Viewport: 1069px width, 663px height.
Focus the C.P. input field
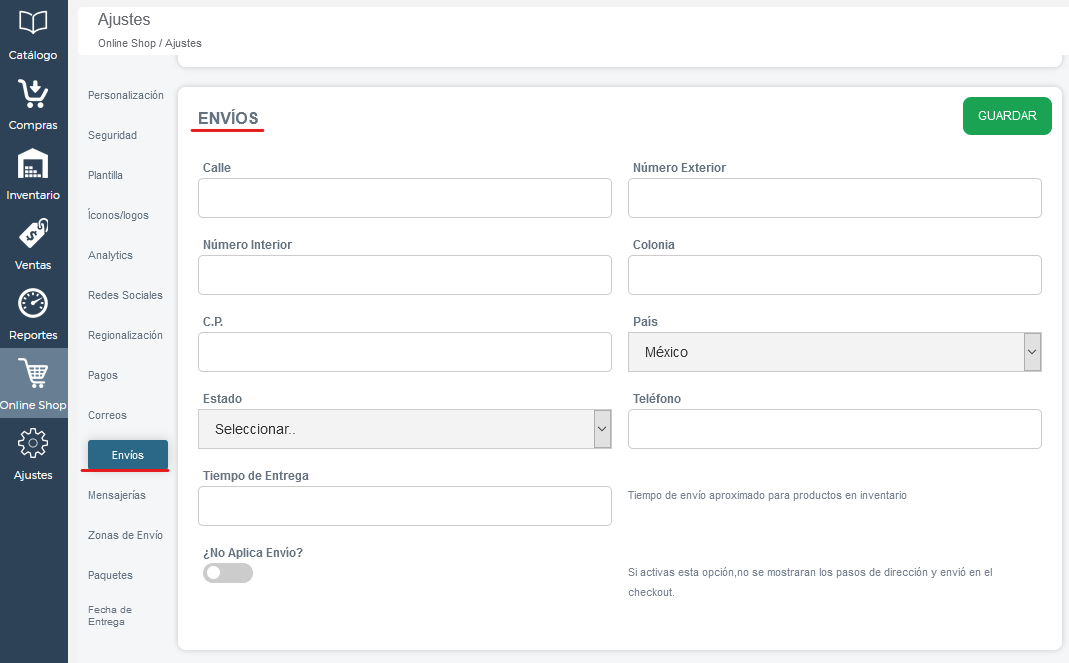(x=404, y=352)
